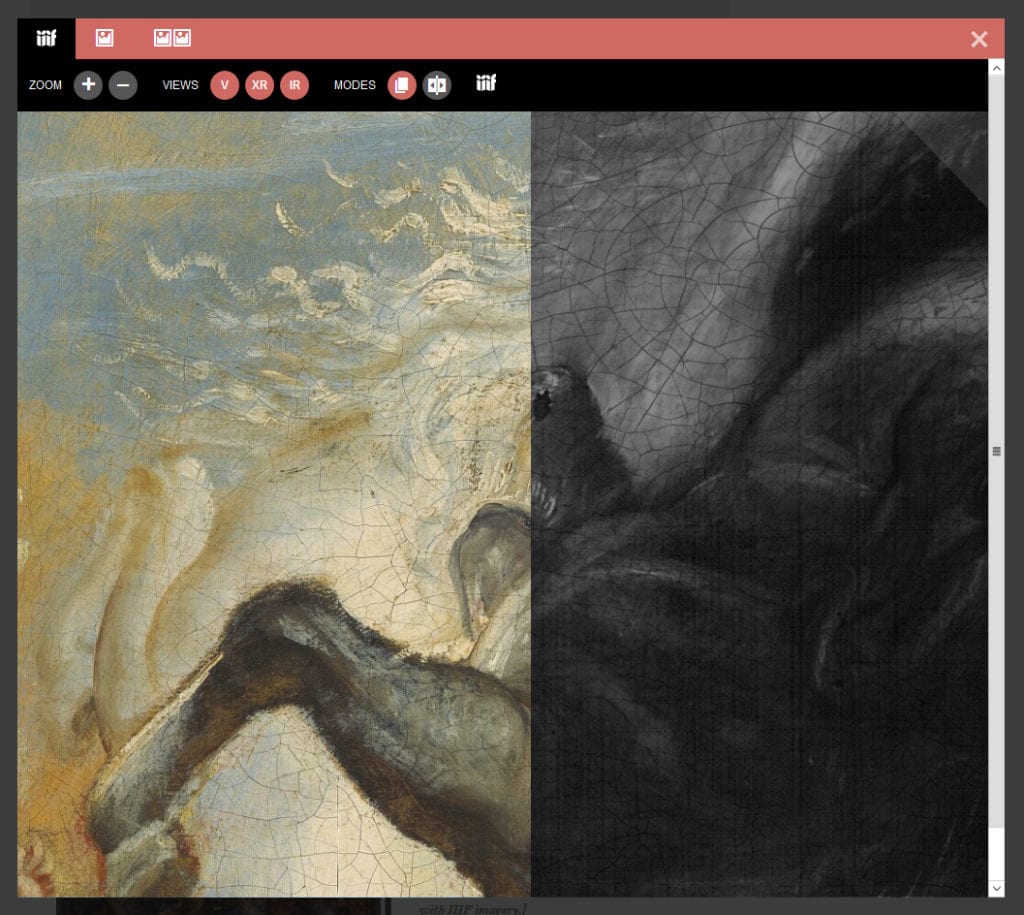The height and width of the screenshot is (915, 1024).
Task: Enable the visible light (V) view
Action: coord(224,85)
